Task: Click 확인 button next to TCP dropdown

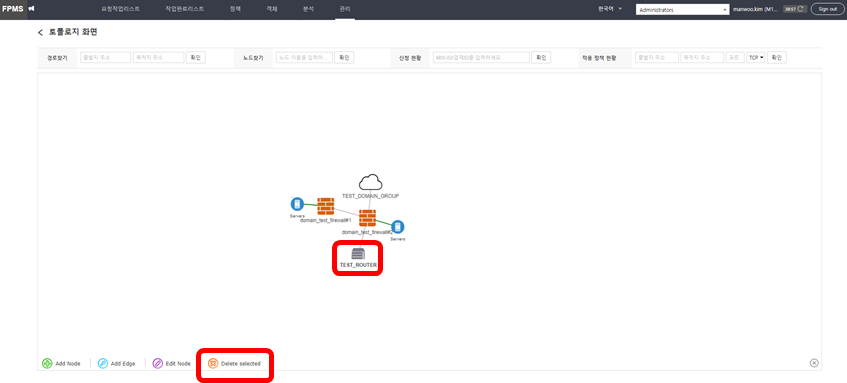Action: [777, 57]
